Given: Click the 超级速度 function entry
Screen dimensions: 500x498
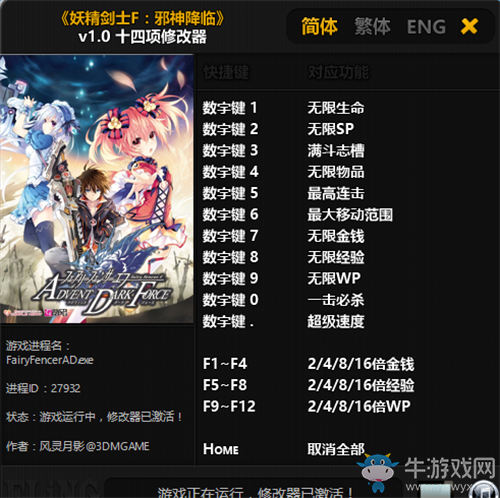Looking at the screenshot, I should tap(336, 321).
